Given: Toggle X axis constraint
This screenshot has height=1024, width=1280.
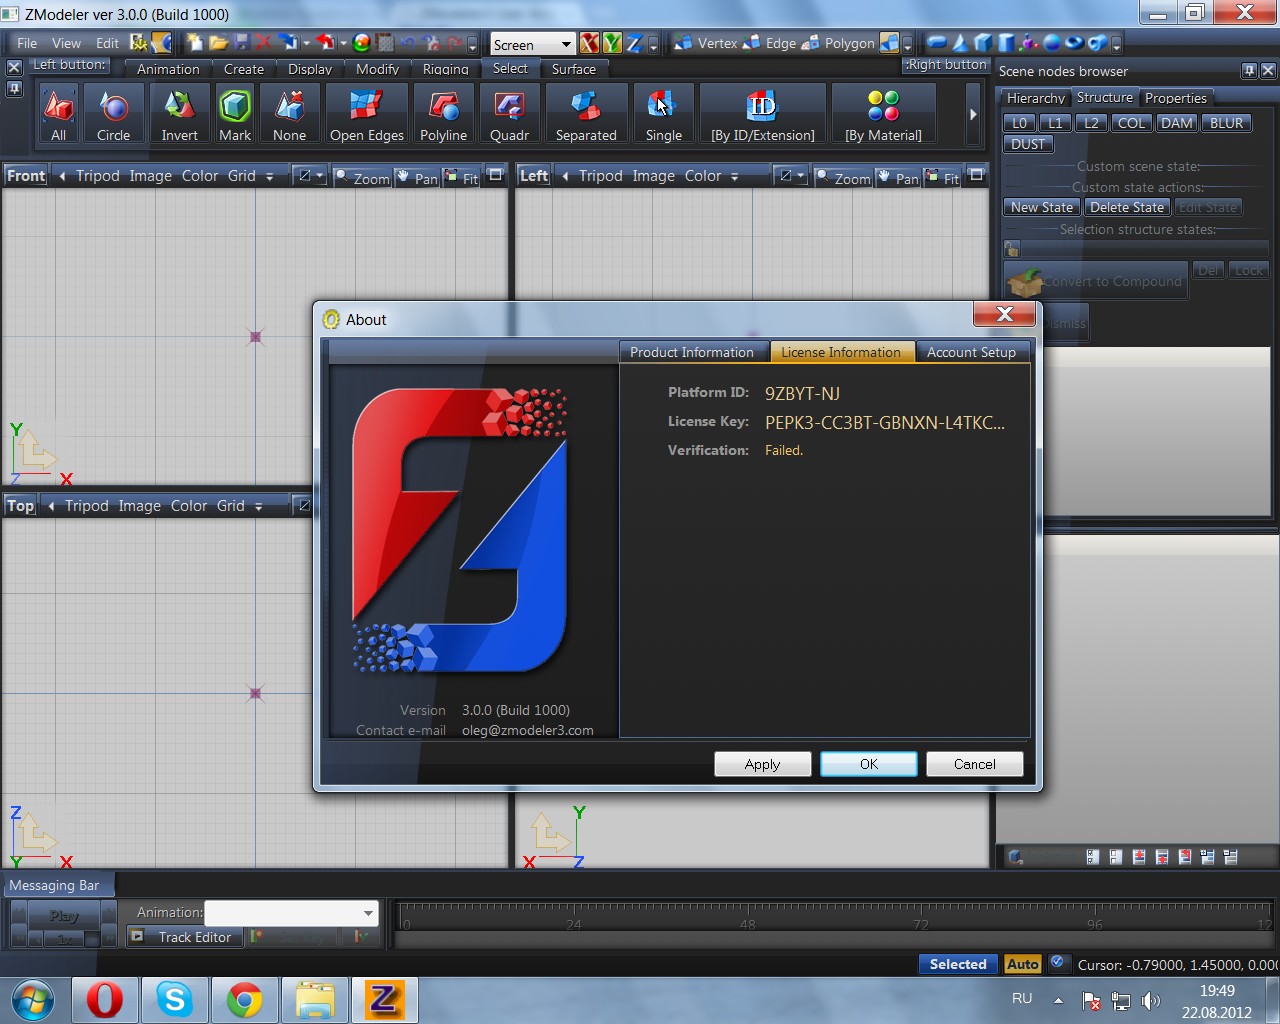Looking at the screenshot, I should (x=589, y=43).
